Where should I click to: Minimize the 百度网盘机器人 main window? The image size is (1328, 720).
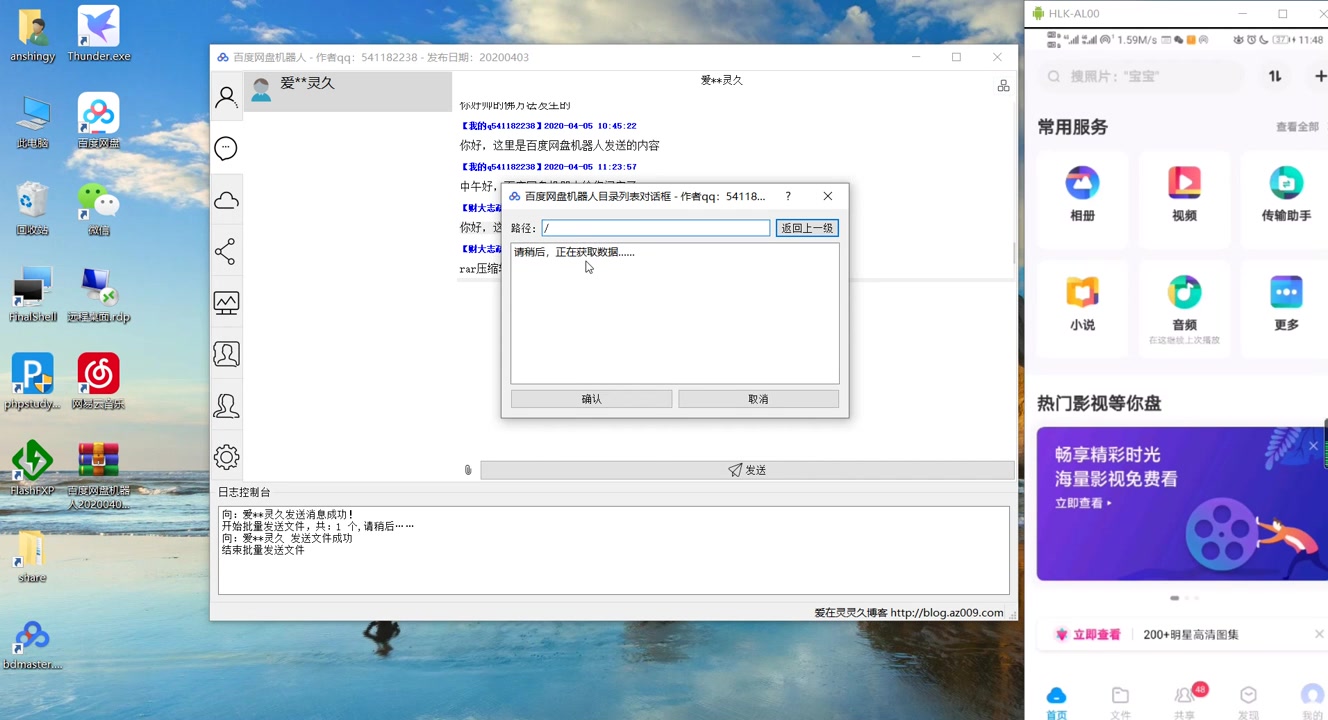(916, 57)
